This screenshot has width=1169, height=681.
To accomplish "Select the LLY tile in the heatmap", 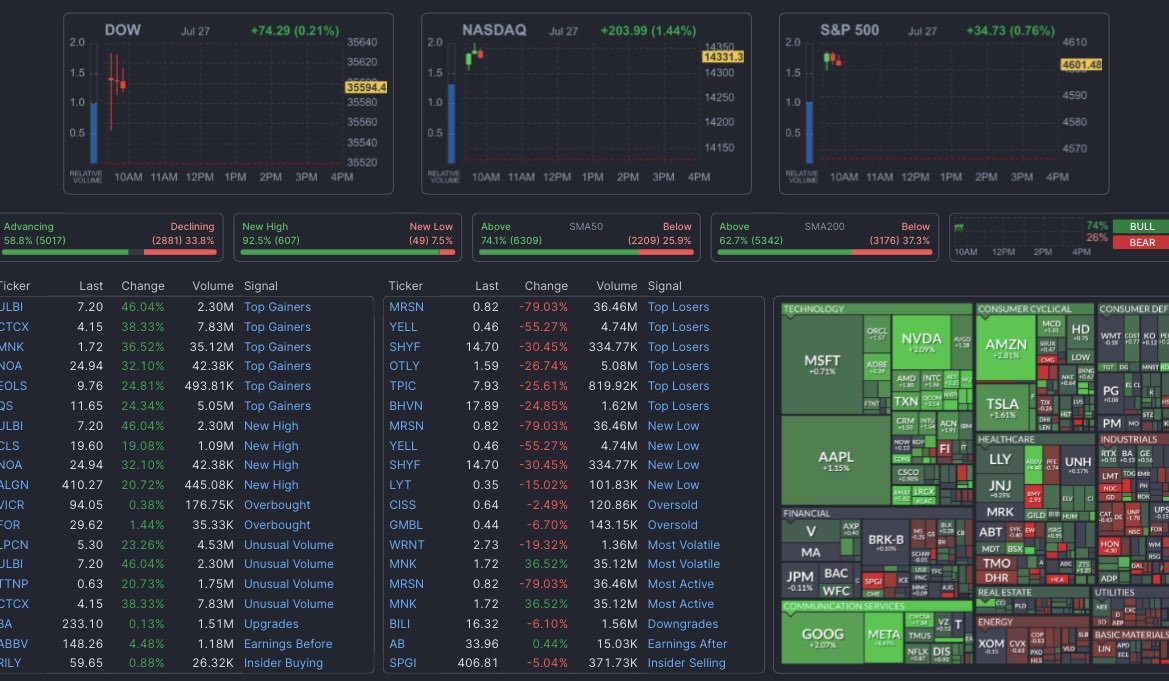I will 1000,460.
